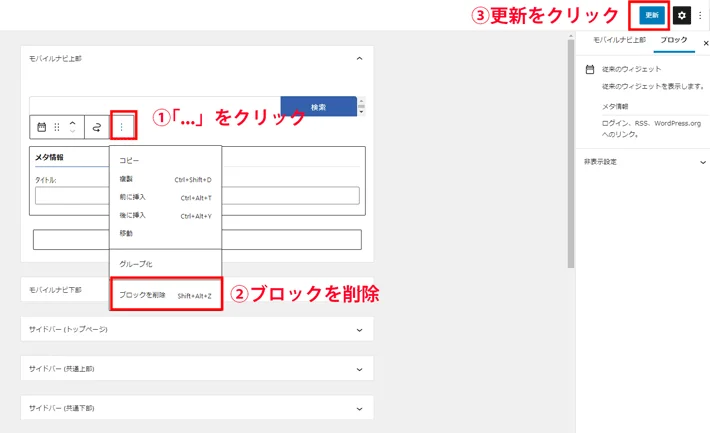The image size is (710, 433).
Task: Move block down with down arrow
Action: [72, 131]
